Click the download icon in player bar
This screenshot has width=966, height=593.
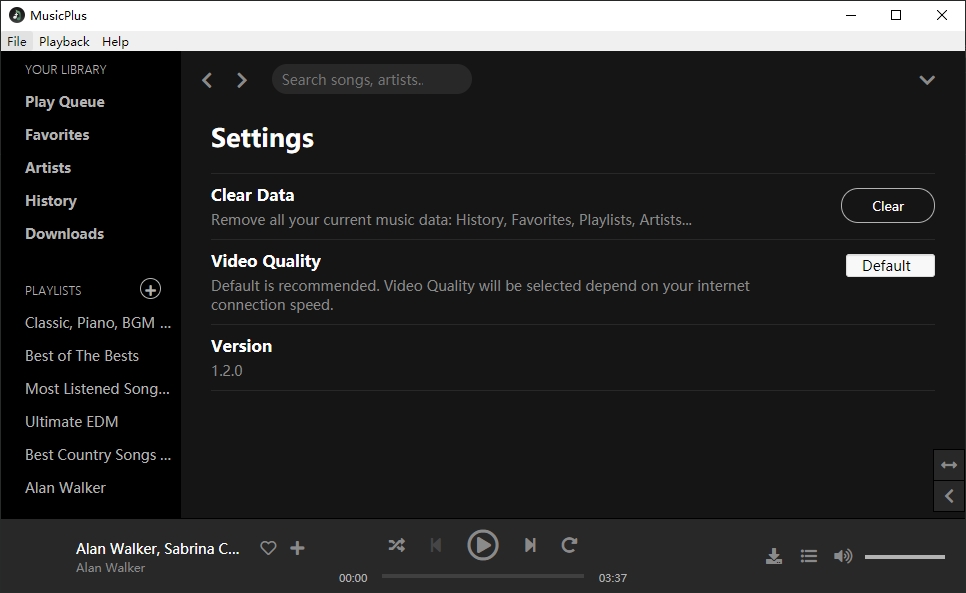point(773,556)
